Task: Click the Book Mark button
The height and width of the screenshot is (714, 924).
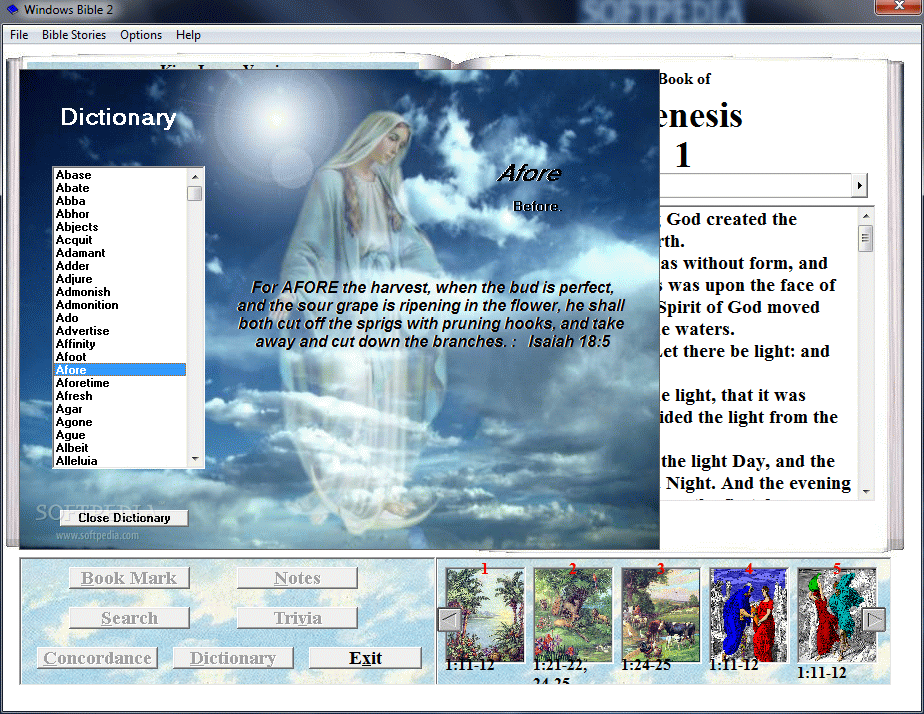Action: [x=129, y=578]
